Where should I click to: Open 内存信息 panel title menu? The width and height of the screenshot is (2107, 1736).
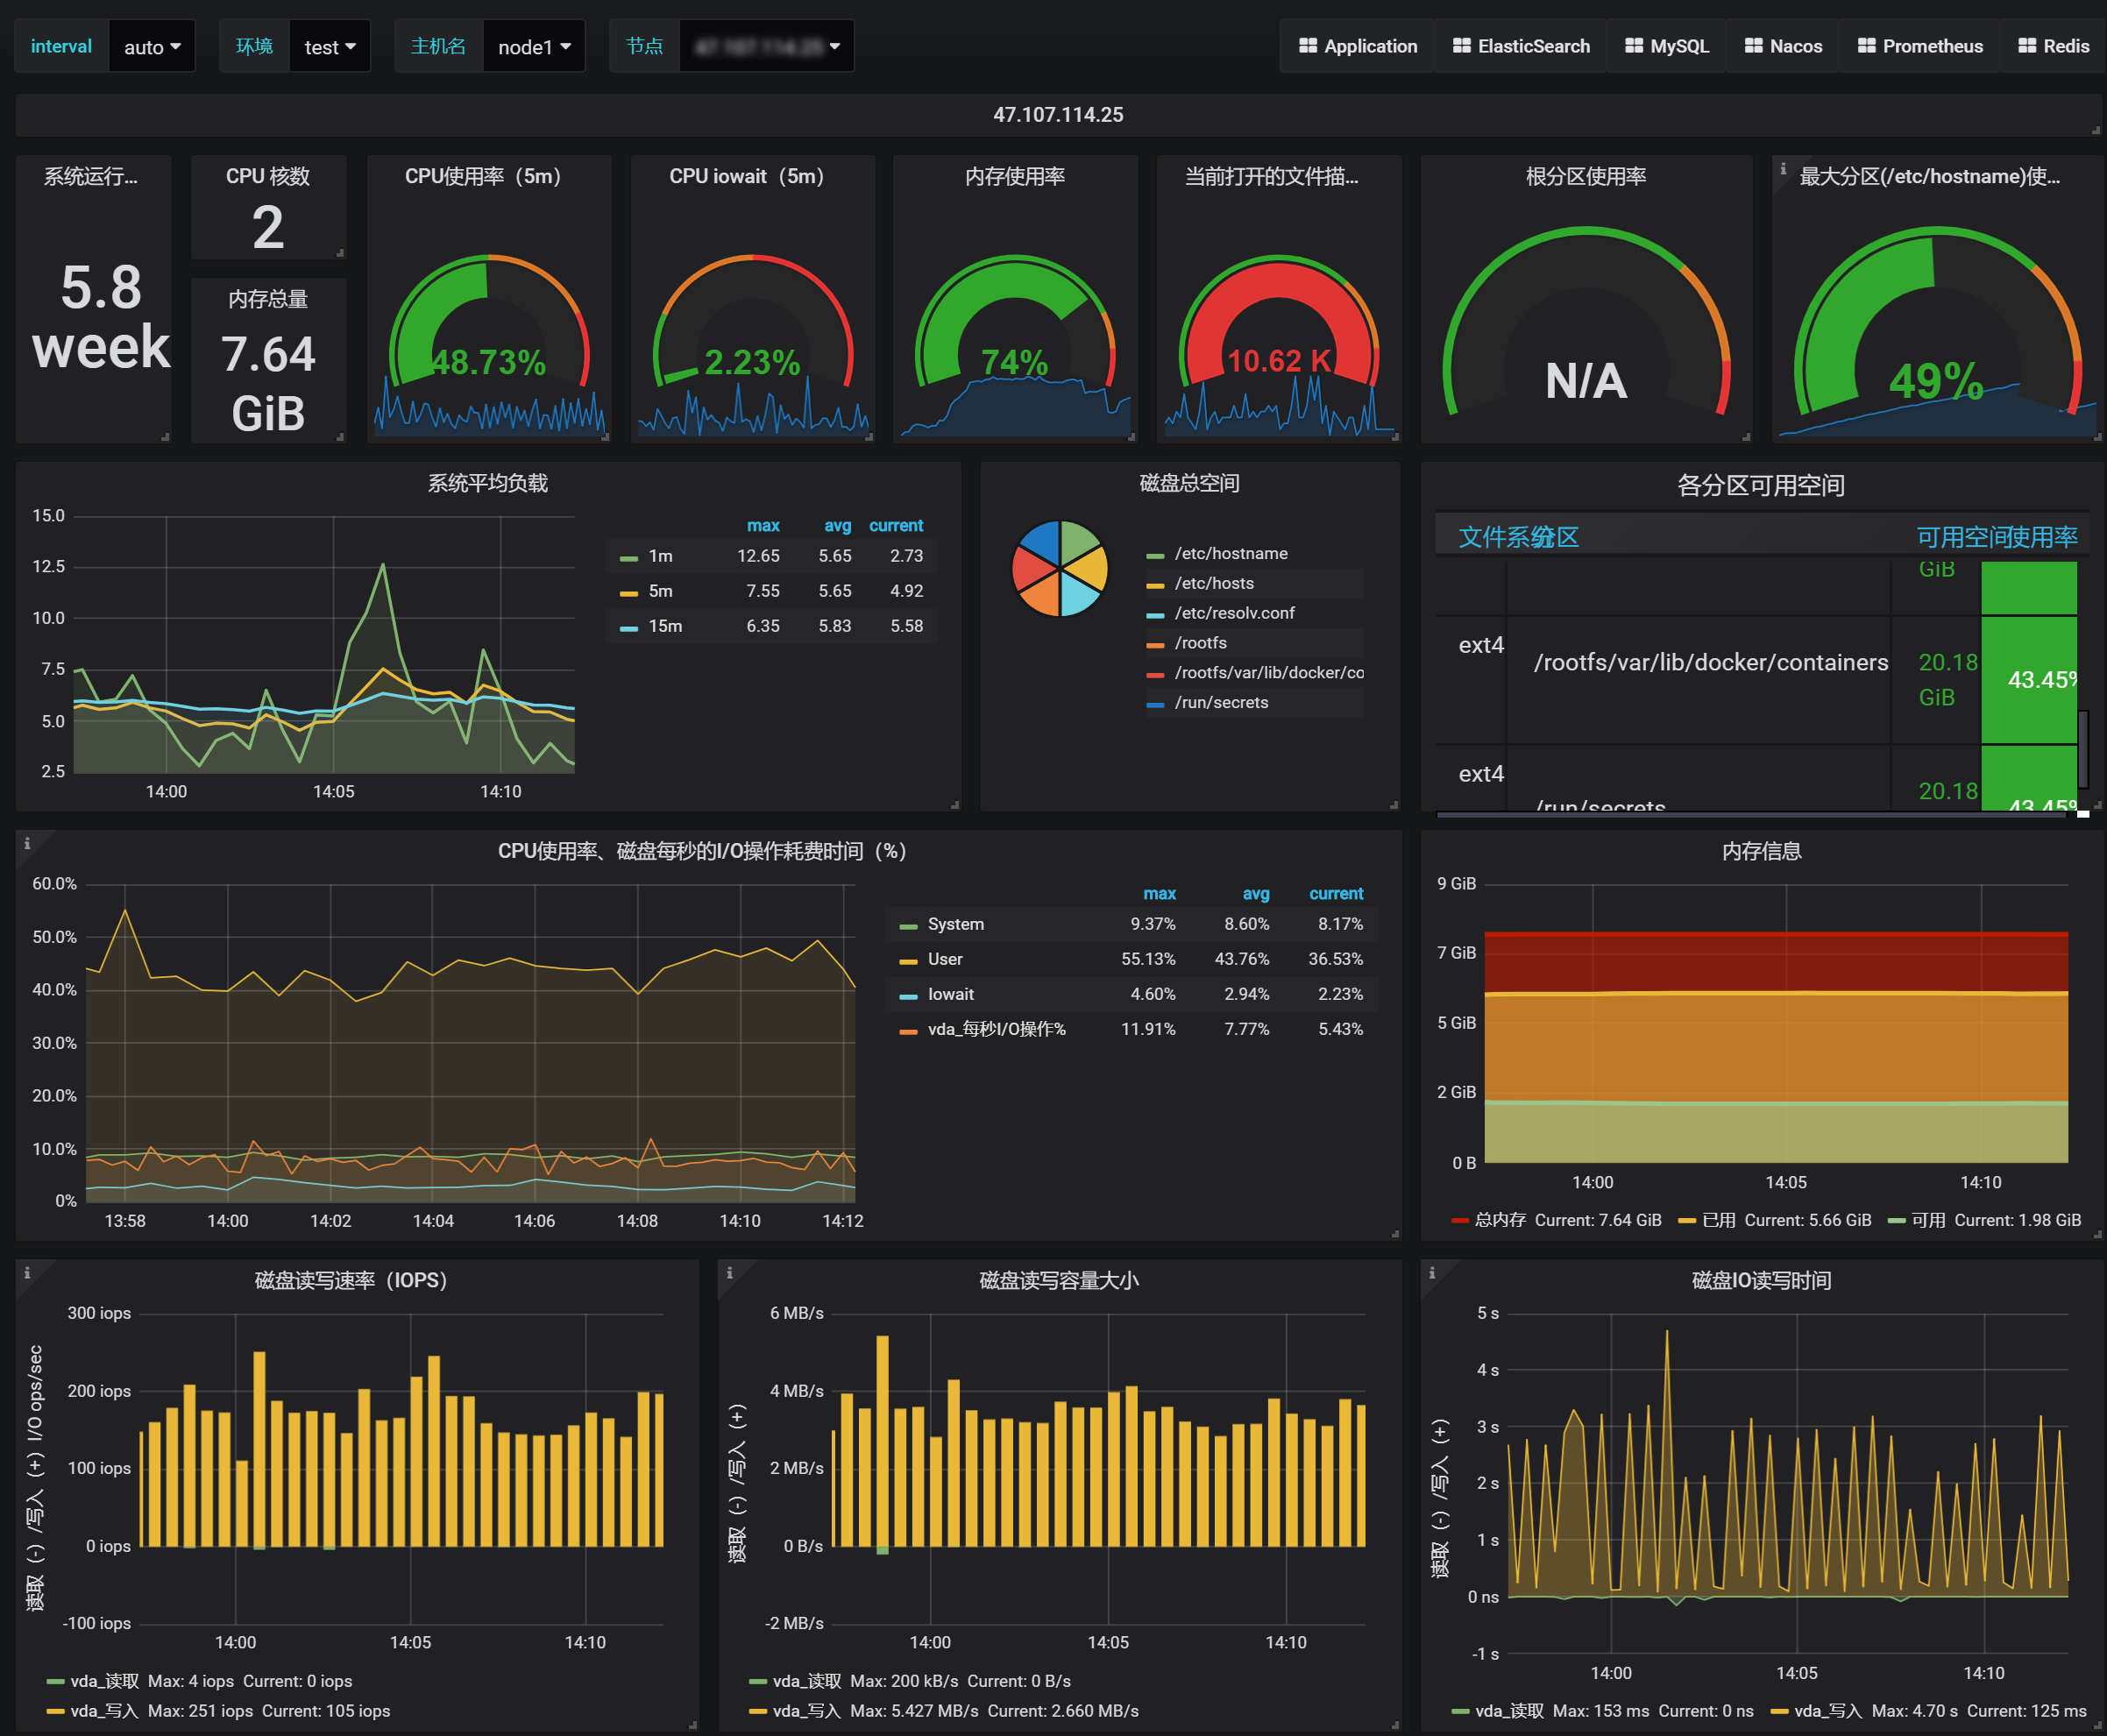[1761, 851]
